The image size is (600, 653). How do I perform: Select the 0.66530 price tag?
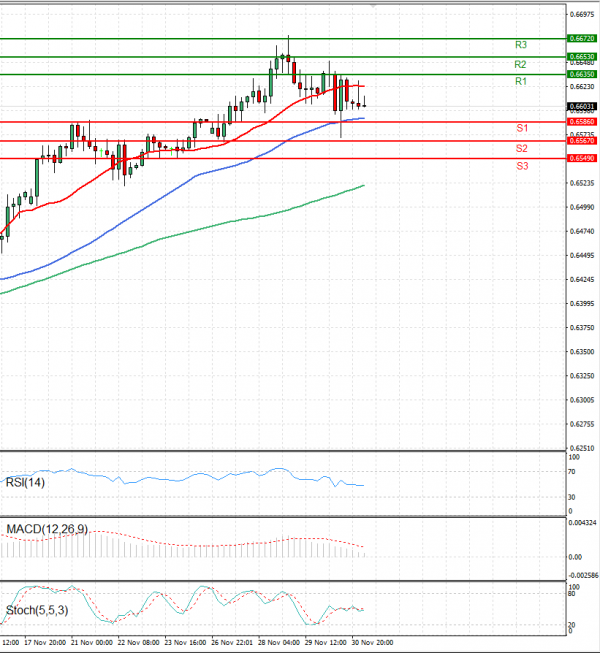pos(582,56)
